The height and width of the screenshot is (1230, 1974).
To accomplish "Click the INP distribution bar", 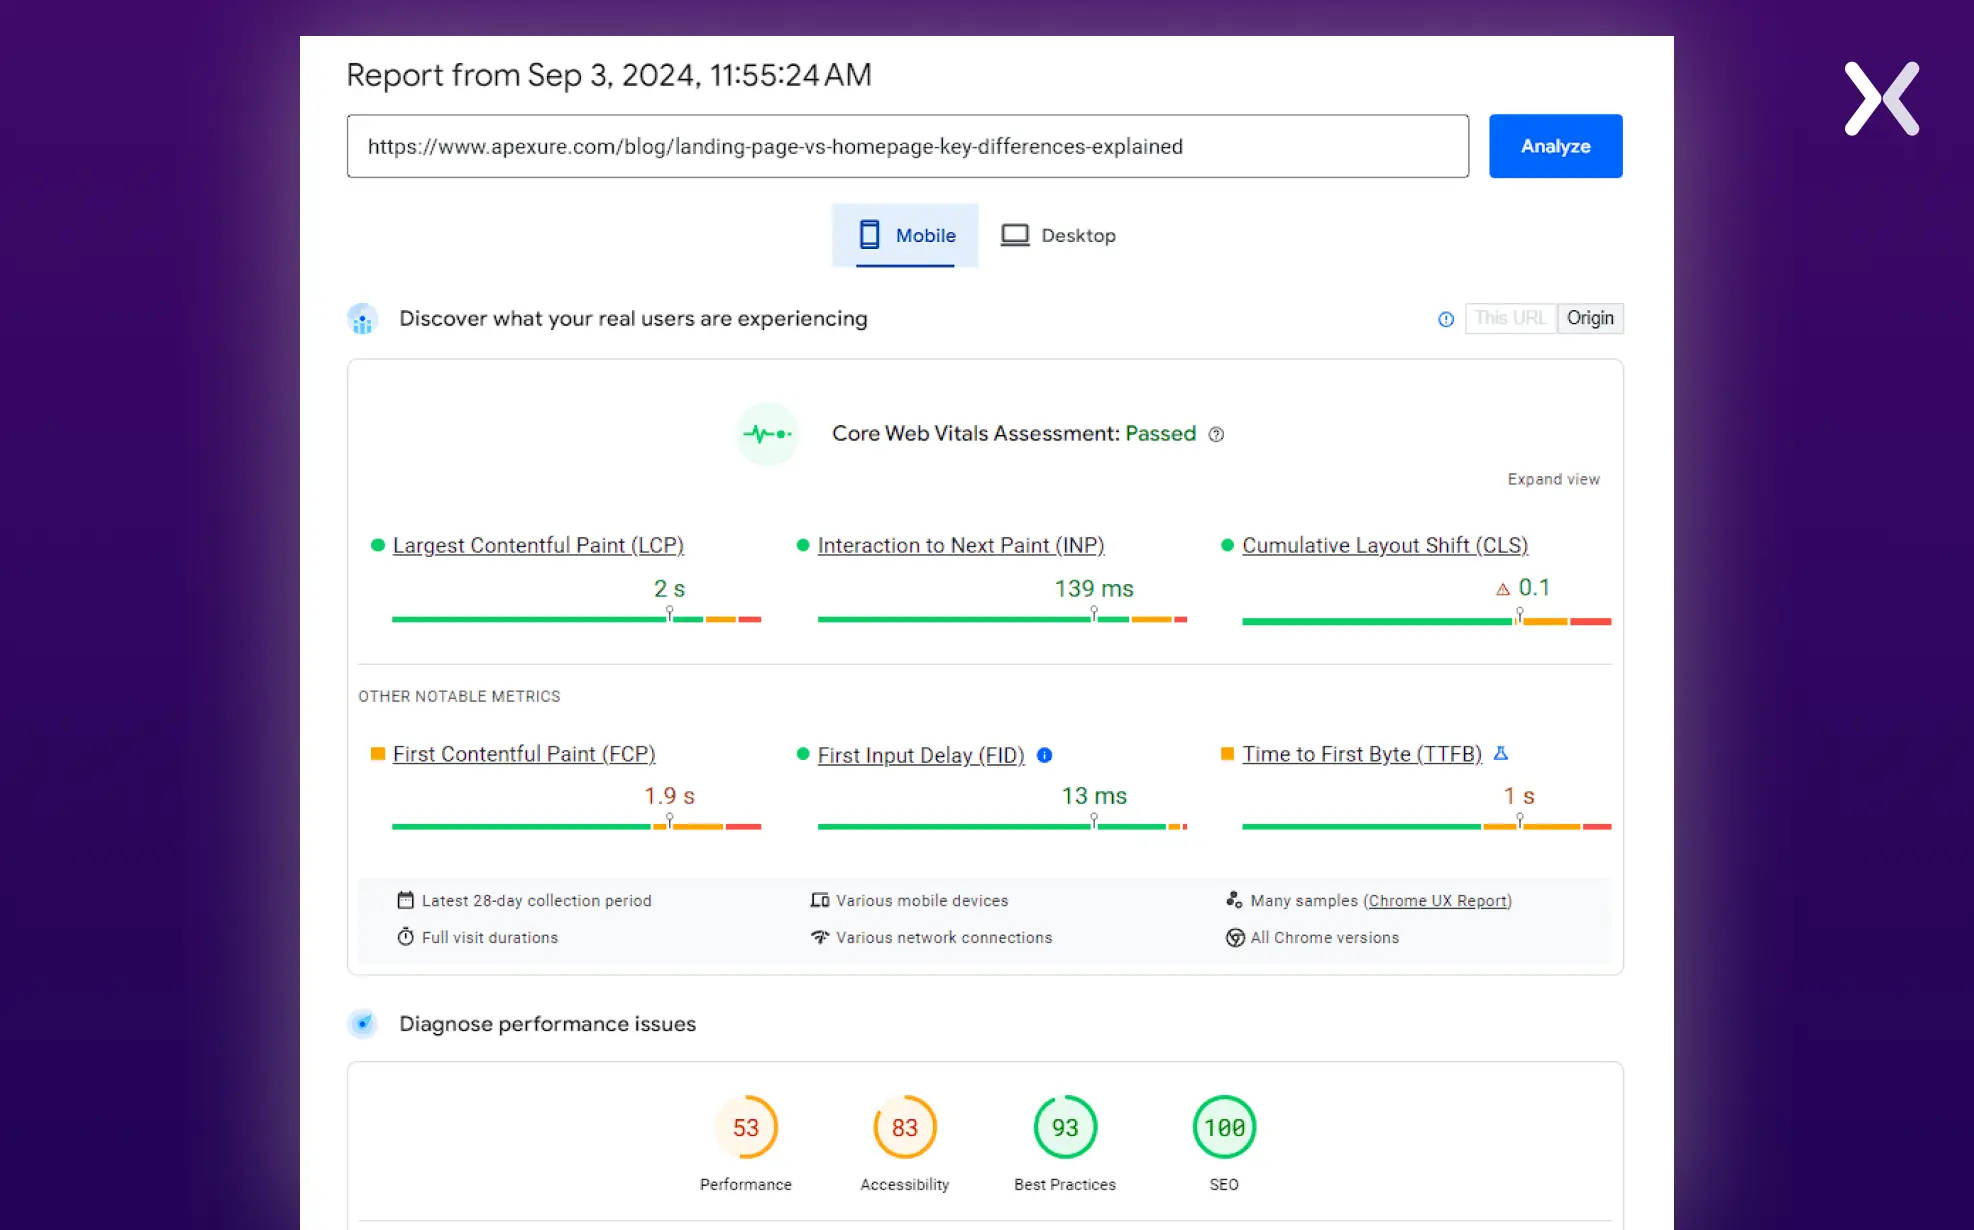I will click(1002, 619).
